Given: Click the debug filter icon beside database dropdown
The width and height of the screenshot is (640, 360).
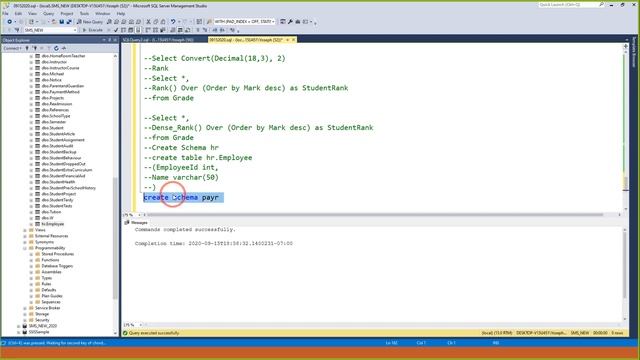Looking at the screenshot, I should (17, 30).
